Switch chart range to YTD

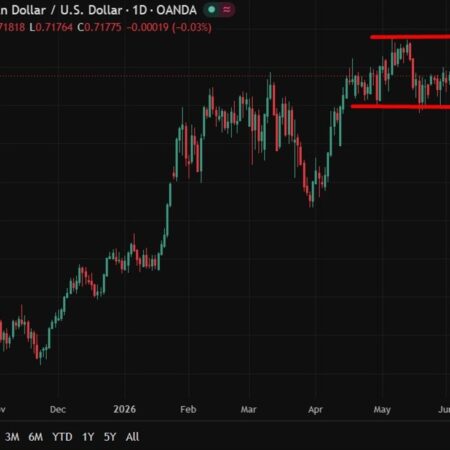[x=62, y=437]
